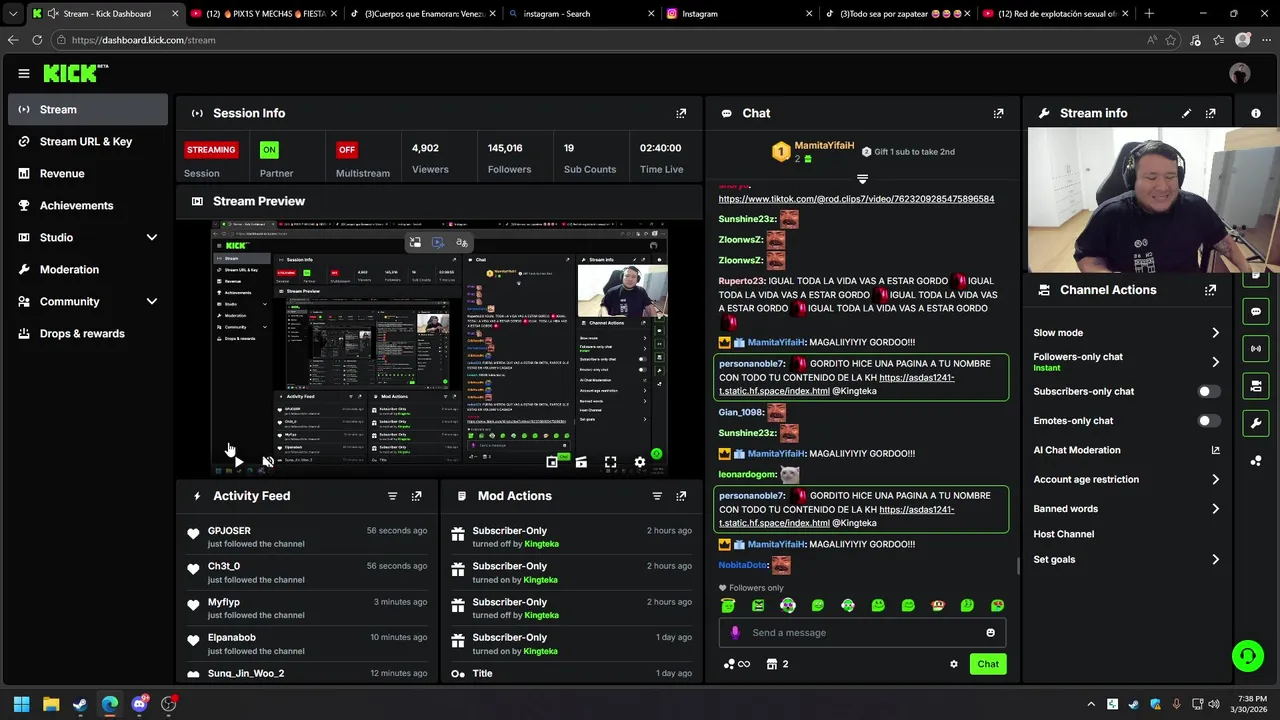Open Kingteka link under first Subscriber-Only entry
Screen dimensions: 1280x720
pos(541,544)
